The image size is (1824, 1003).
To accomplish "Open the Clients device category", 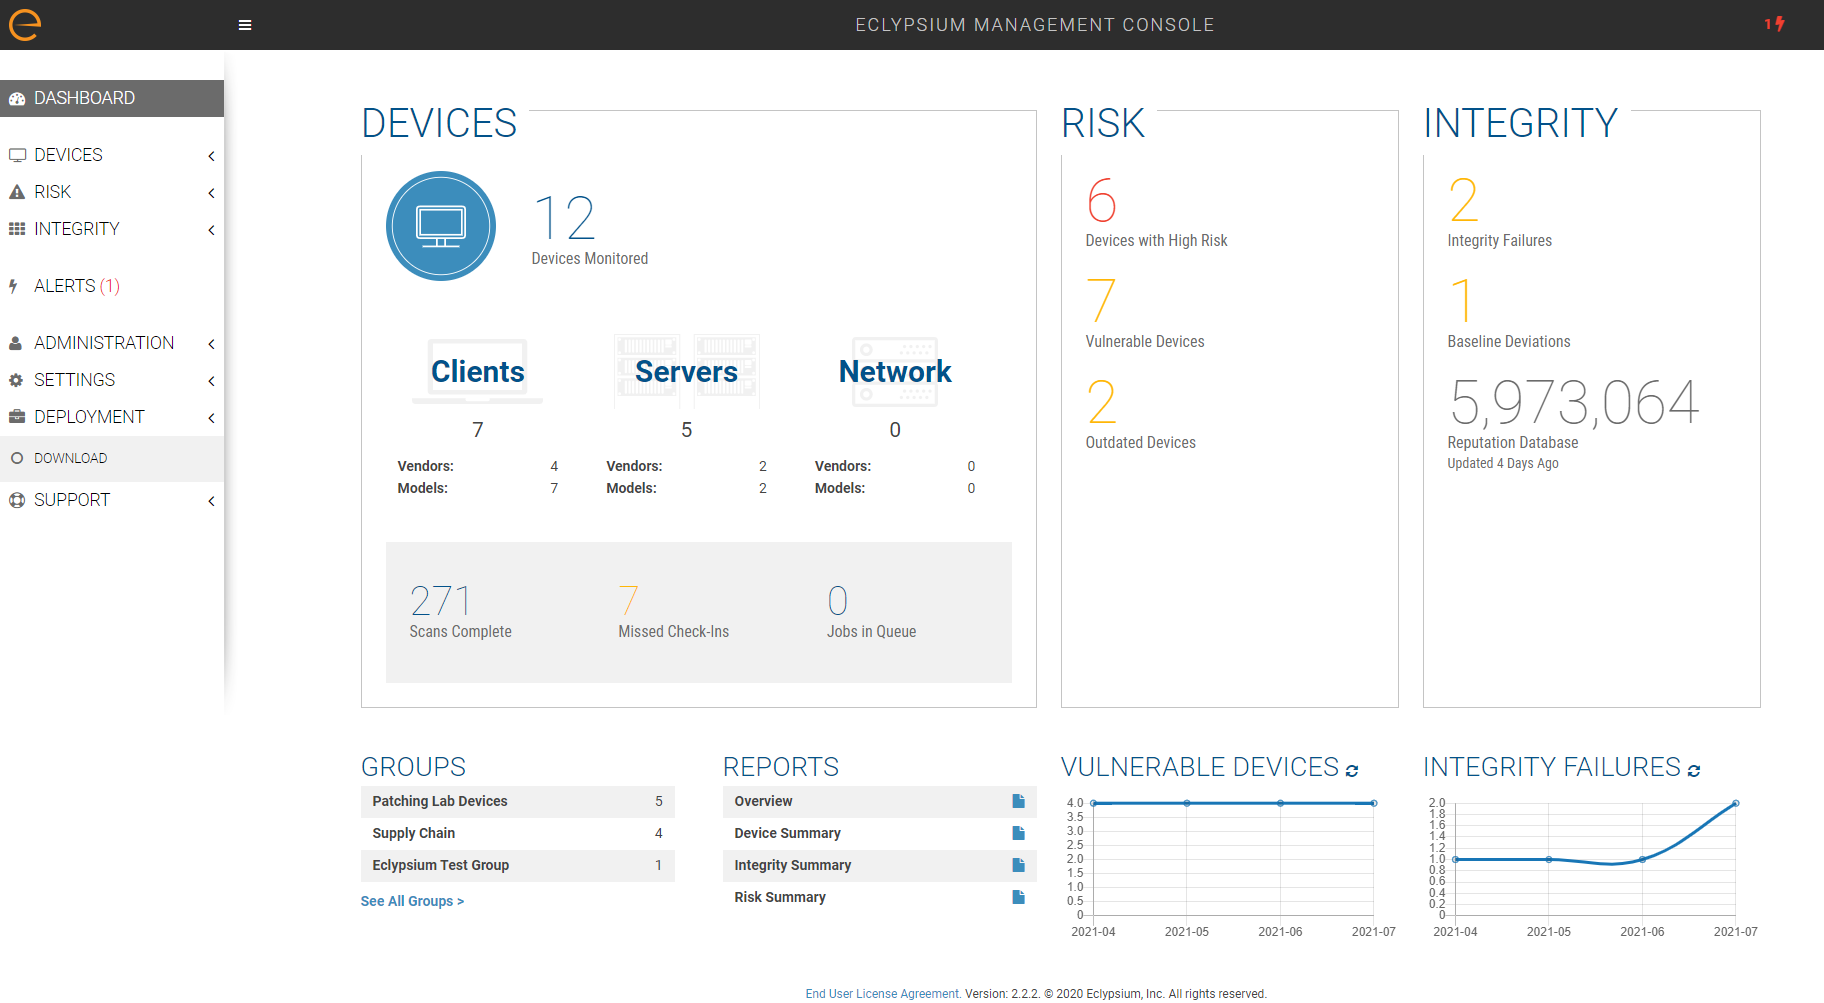I will 478,371.
